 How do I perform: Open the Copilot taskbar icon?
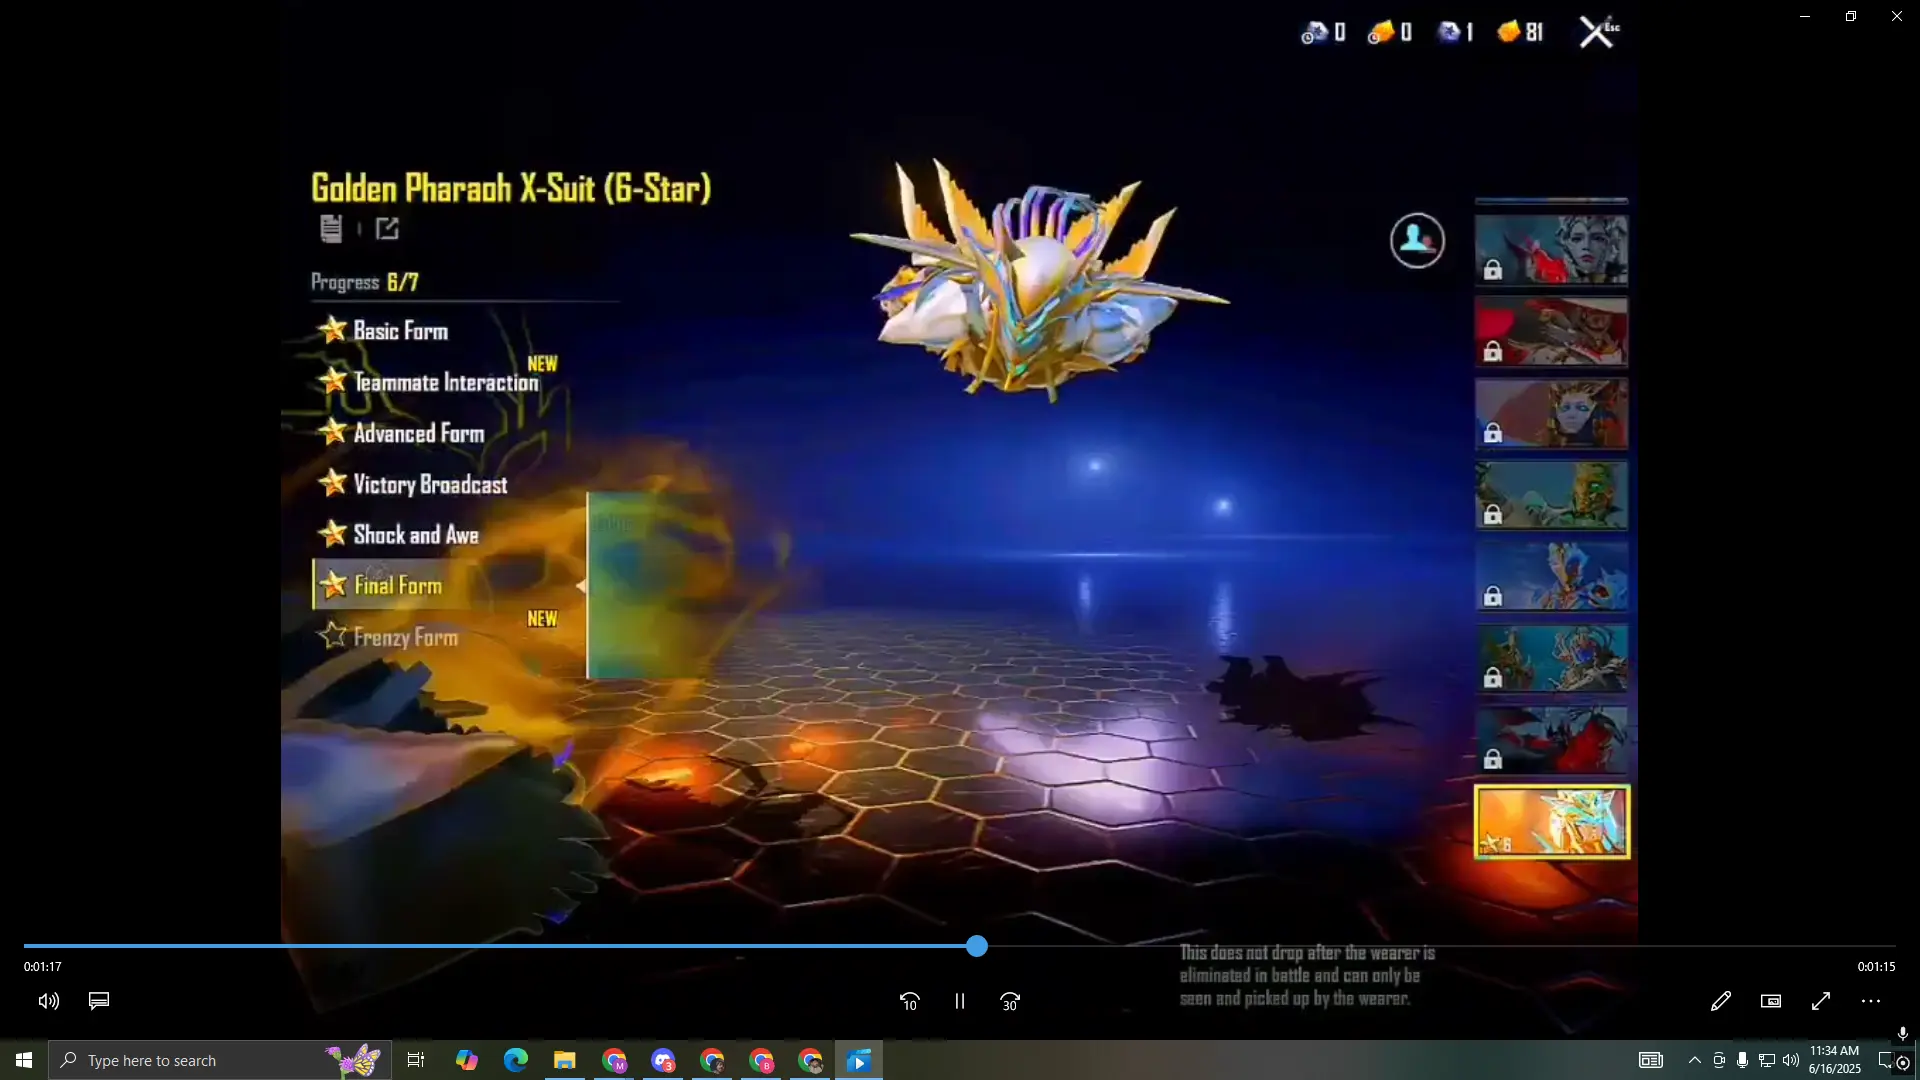466,1060
